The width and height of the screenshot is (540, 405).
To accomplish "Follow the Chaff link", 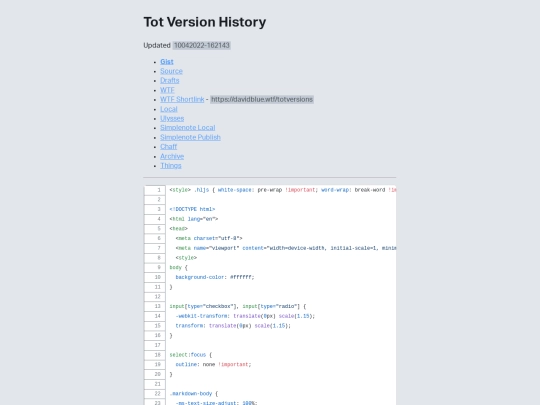I will pyautogui.click(x=168, y=146).
